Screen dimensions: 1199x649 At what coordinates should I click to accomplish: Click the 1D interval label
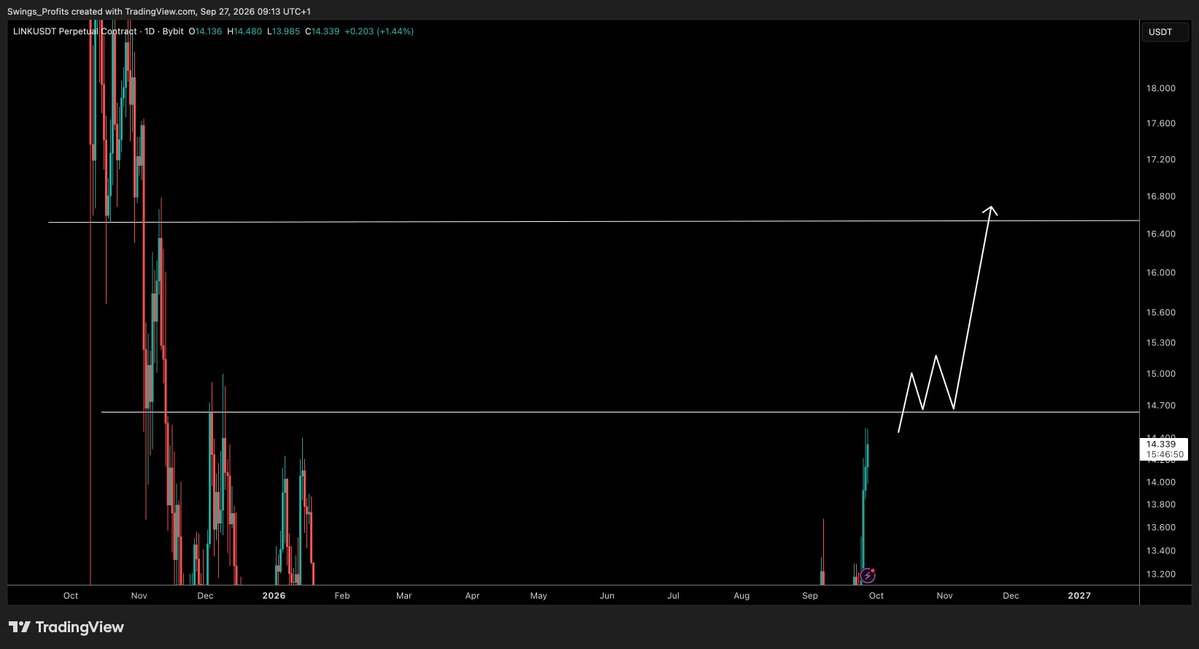149,31
